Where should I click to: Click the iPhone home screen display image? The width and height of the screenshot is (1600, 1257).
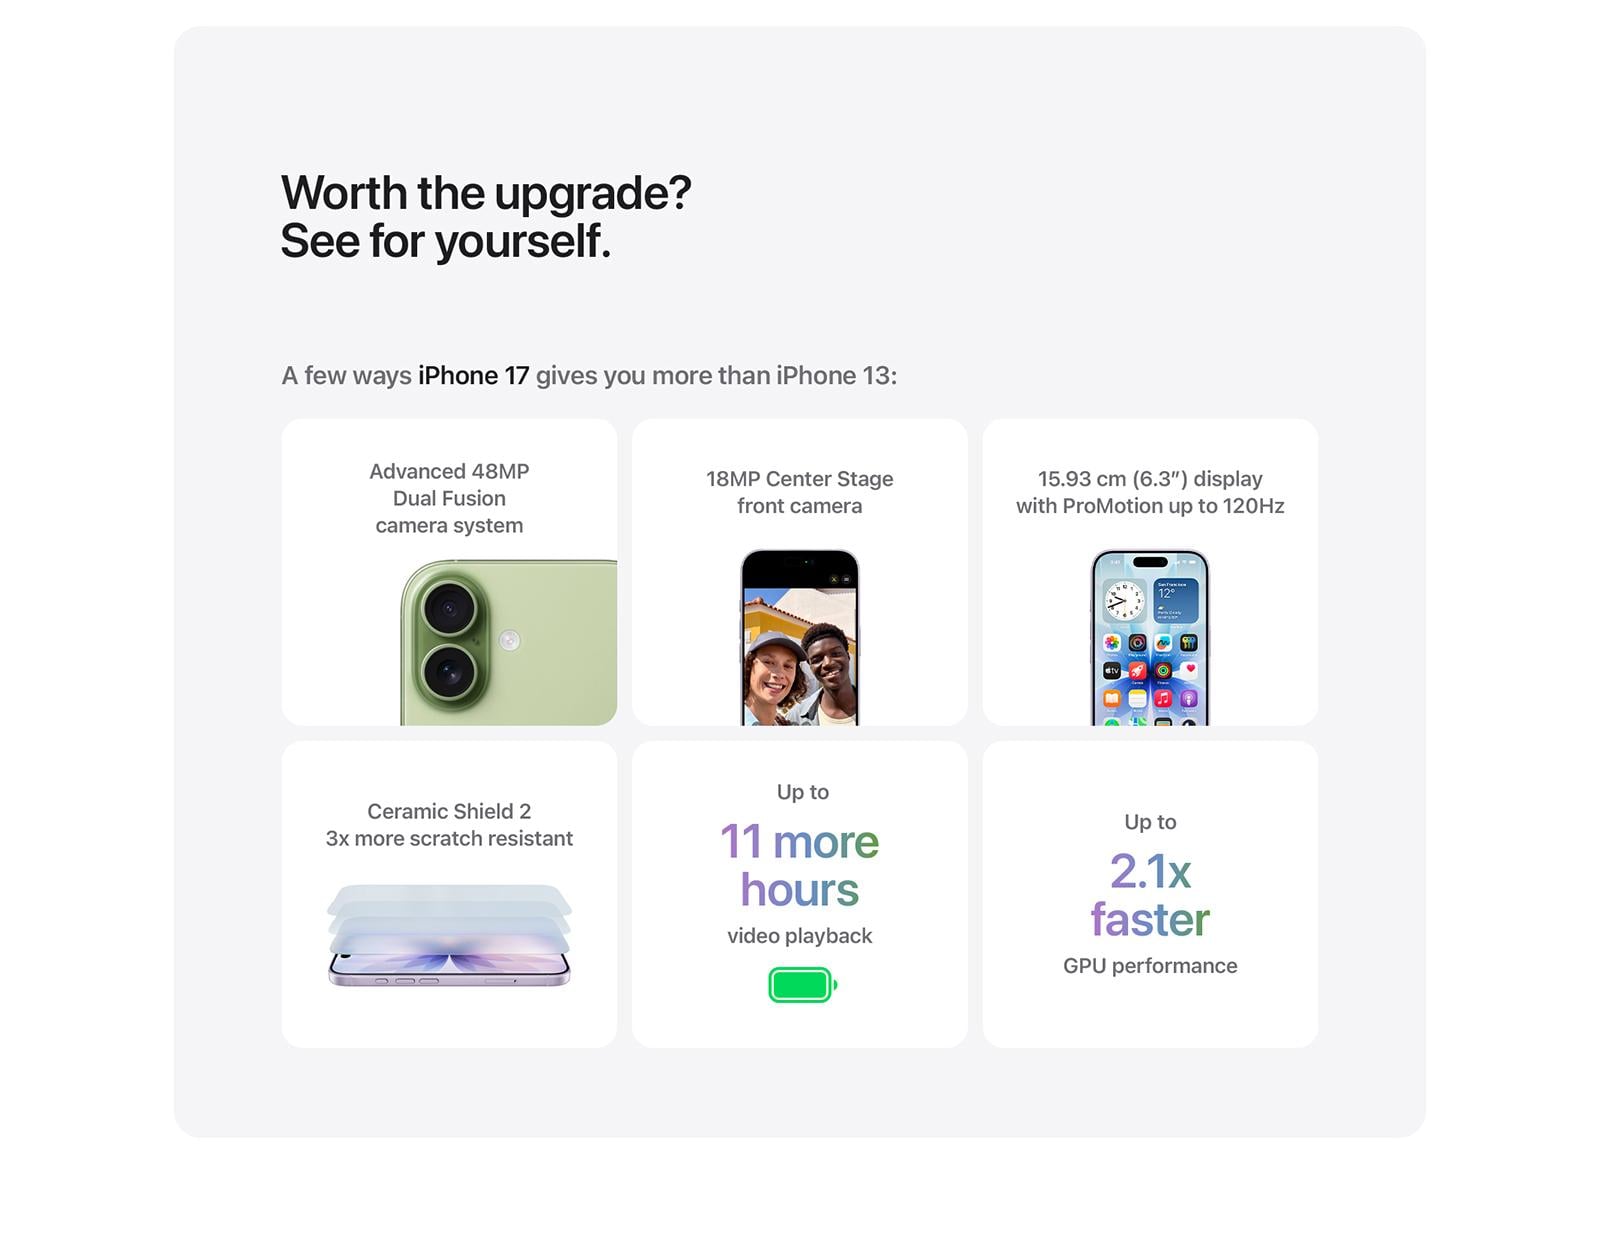tap(1150, 637)
